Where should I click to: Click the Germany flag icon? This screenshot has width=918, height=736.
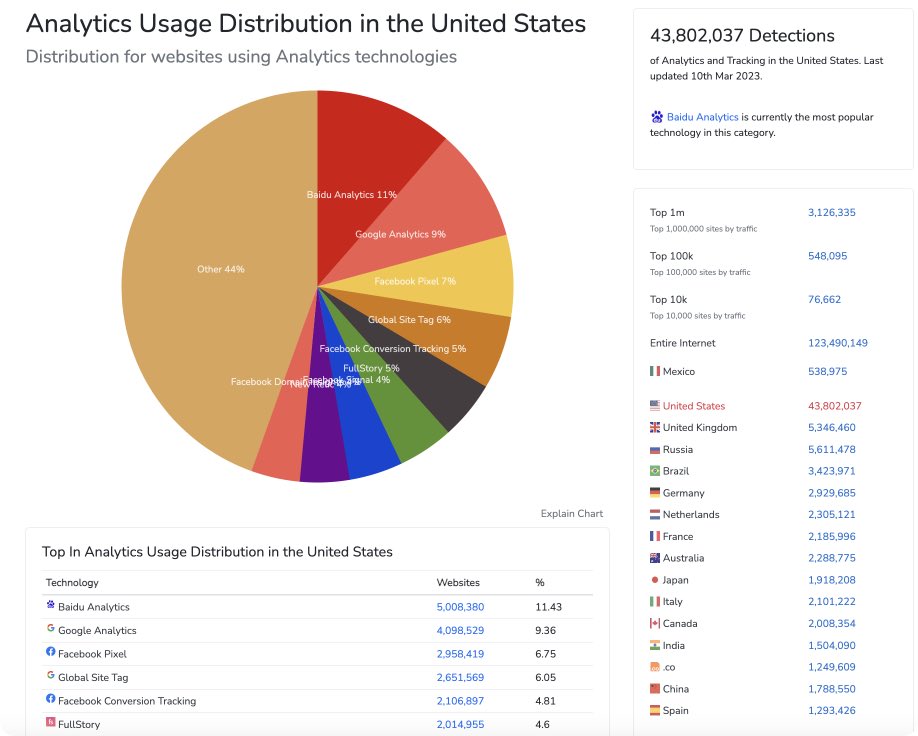tap(655, 492)
